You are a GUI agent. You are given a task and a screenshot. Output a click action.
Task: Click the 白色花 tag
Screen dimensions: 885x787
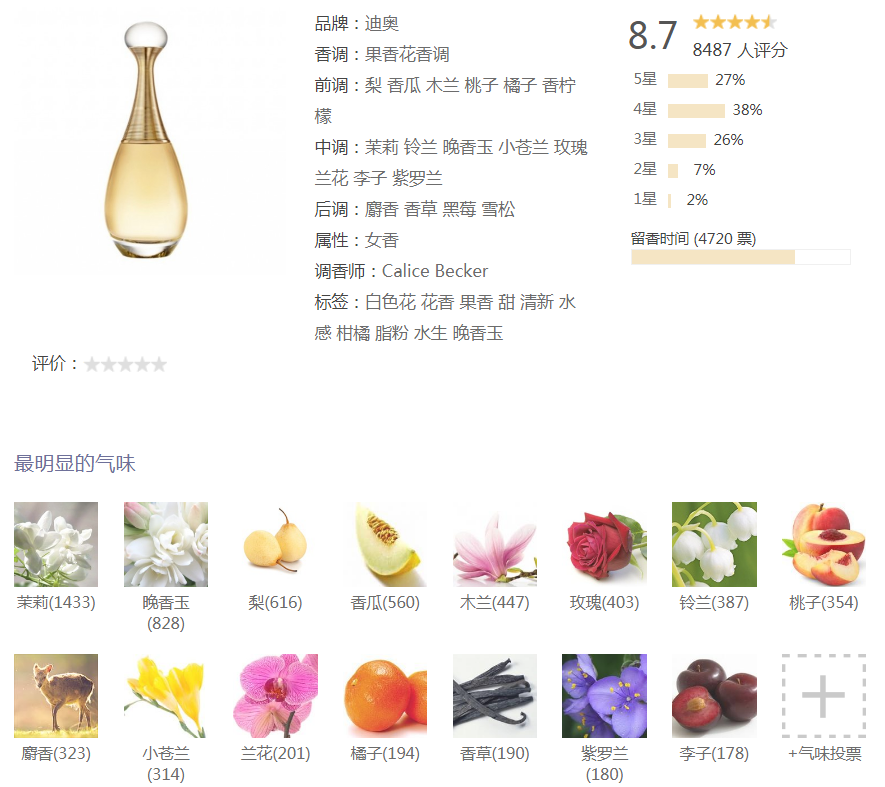390,302
